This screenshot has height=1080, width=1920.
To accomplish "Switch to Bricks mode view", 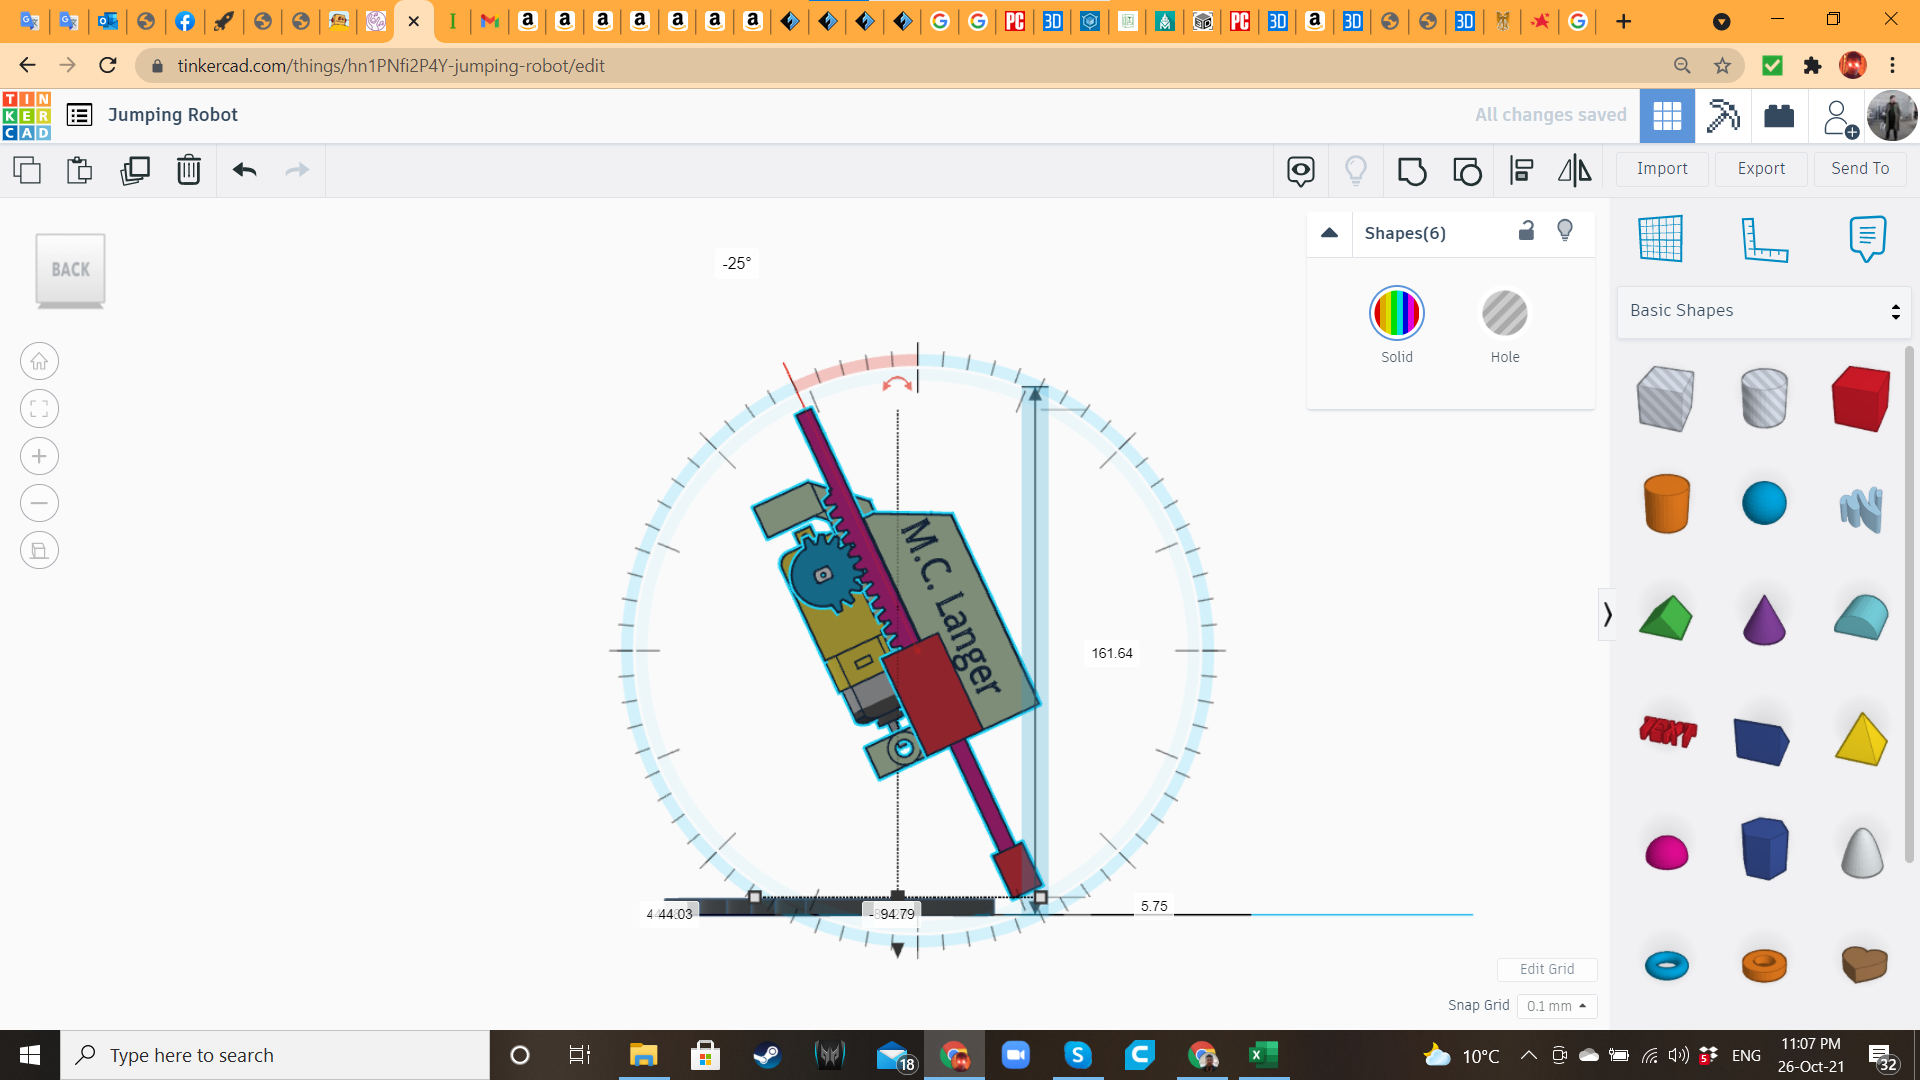I will [x=1779, y=116].
